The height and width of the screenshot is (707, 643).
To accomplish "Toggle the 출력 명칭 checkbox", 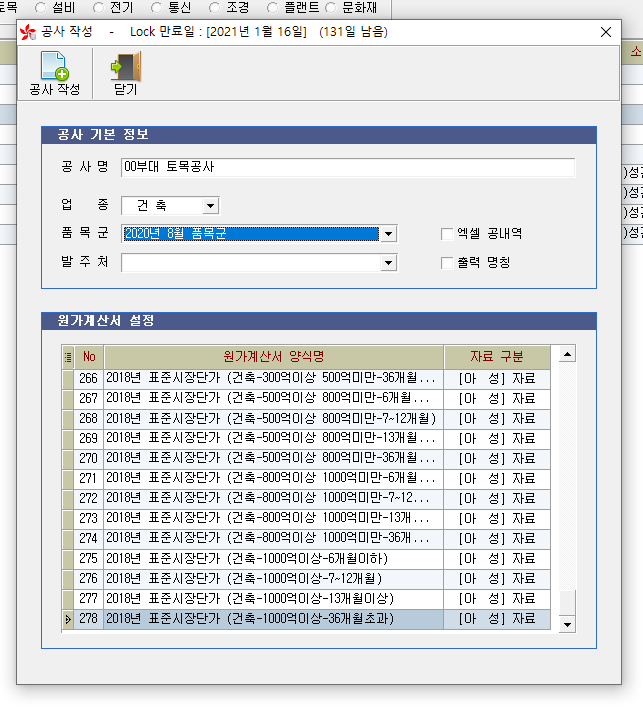I will coord(447,263).
